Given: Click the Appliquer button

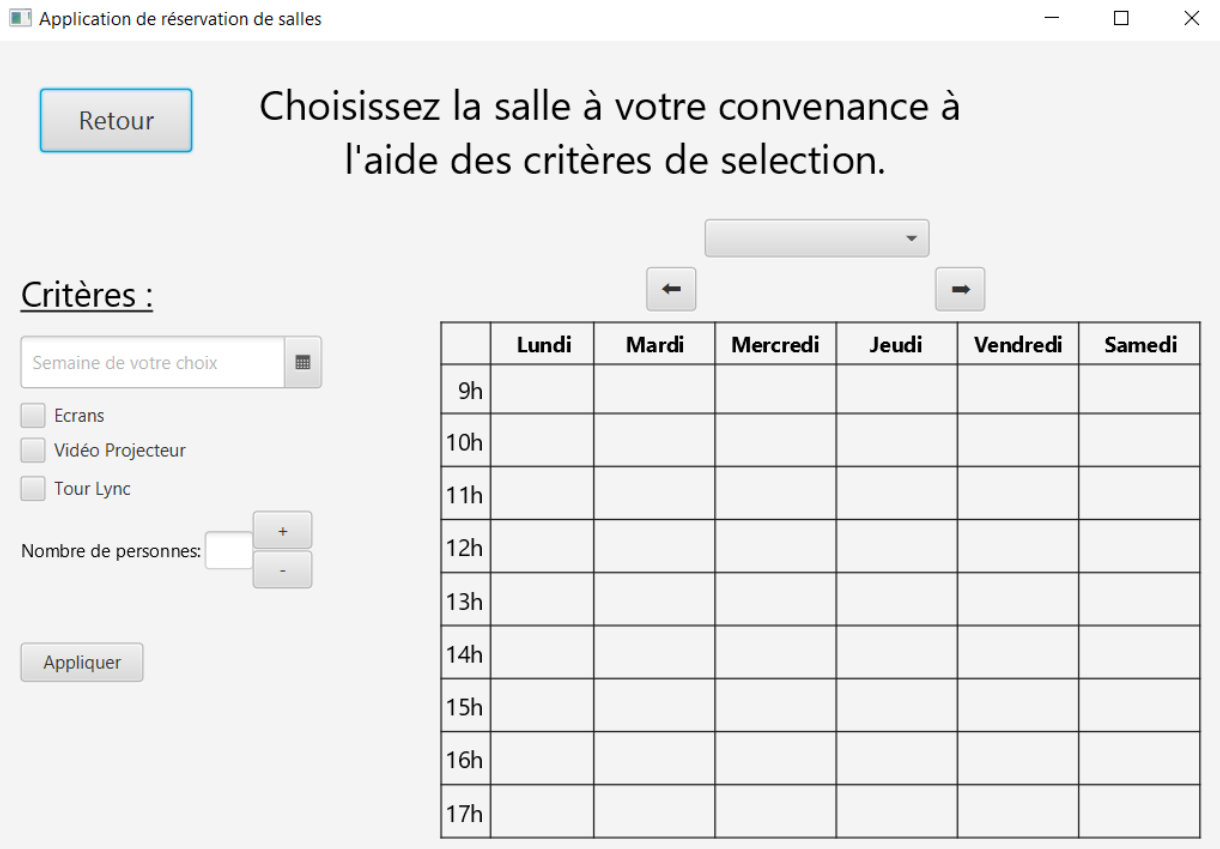Looking at the screenshot, I should click(x=82, y=662).
